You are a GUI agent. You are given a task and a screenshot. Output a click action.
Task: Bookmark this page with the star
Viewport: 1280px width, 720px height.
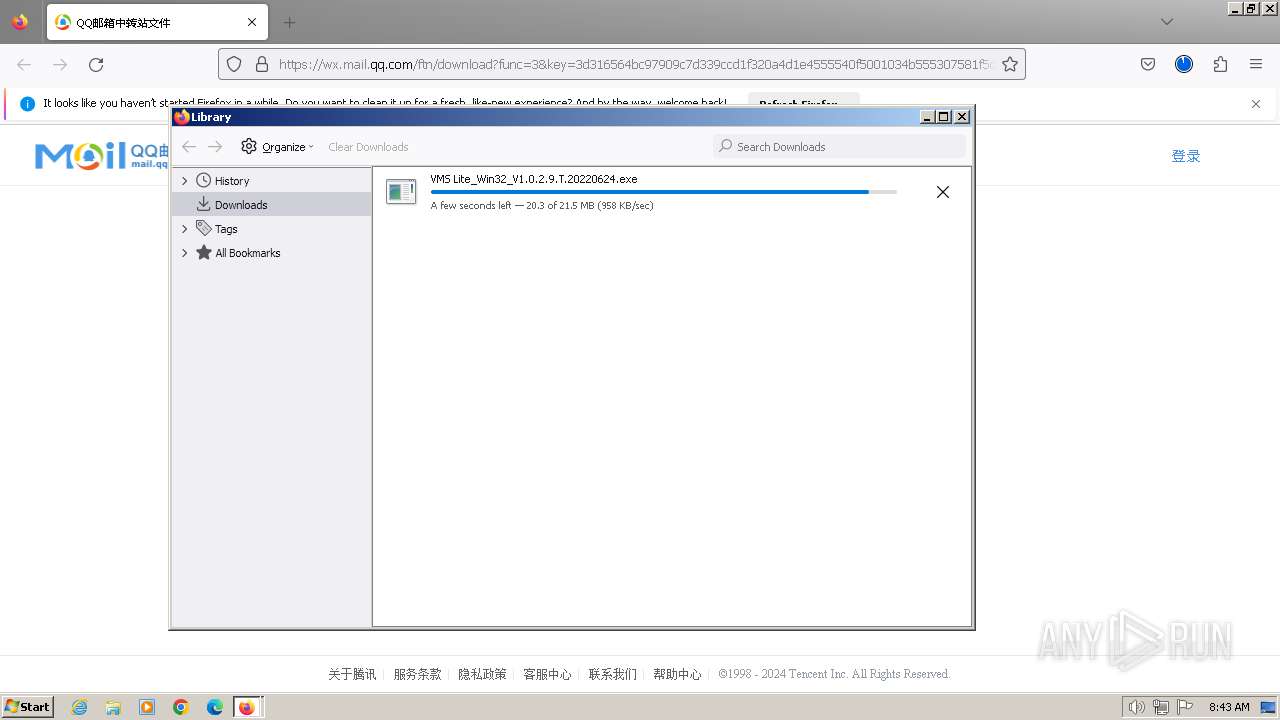click(x=1010, y=64)
